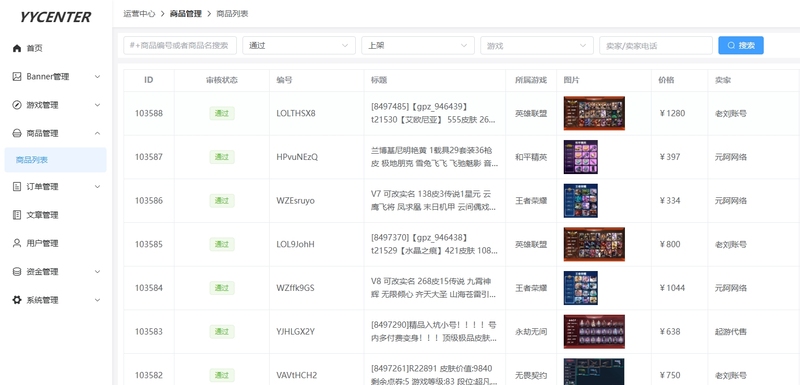This screenshot has width=800, height=385.
Task: Click 和平精英 in row 103587
Action: coord(531,157)
